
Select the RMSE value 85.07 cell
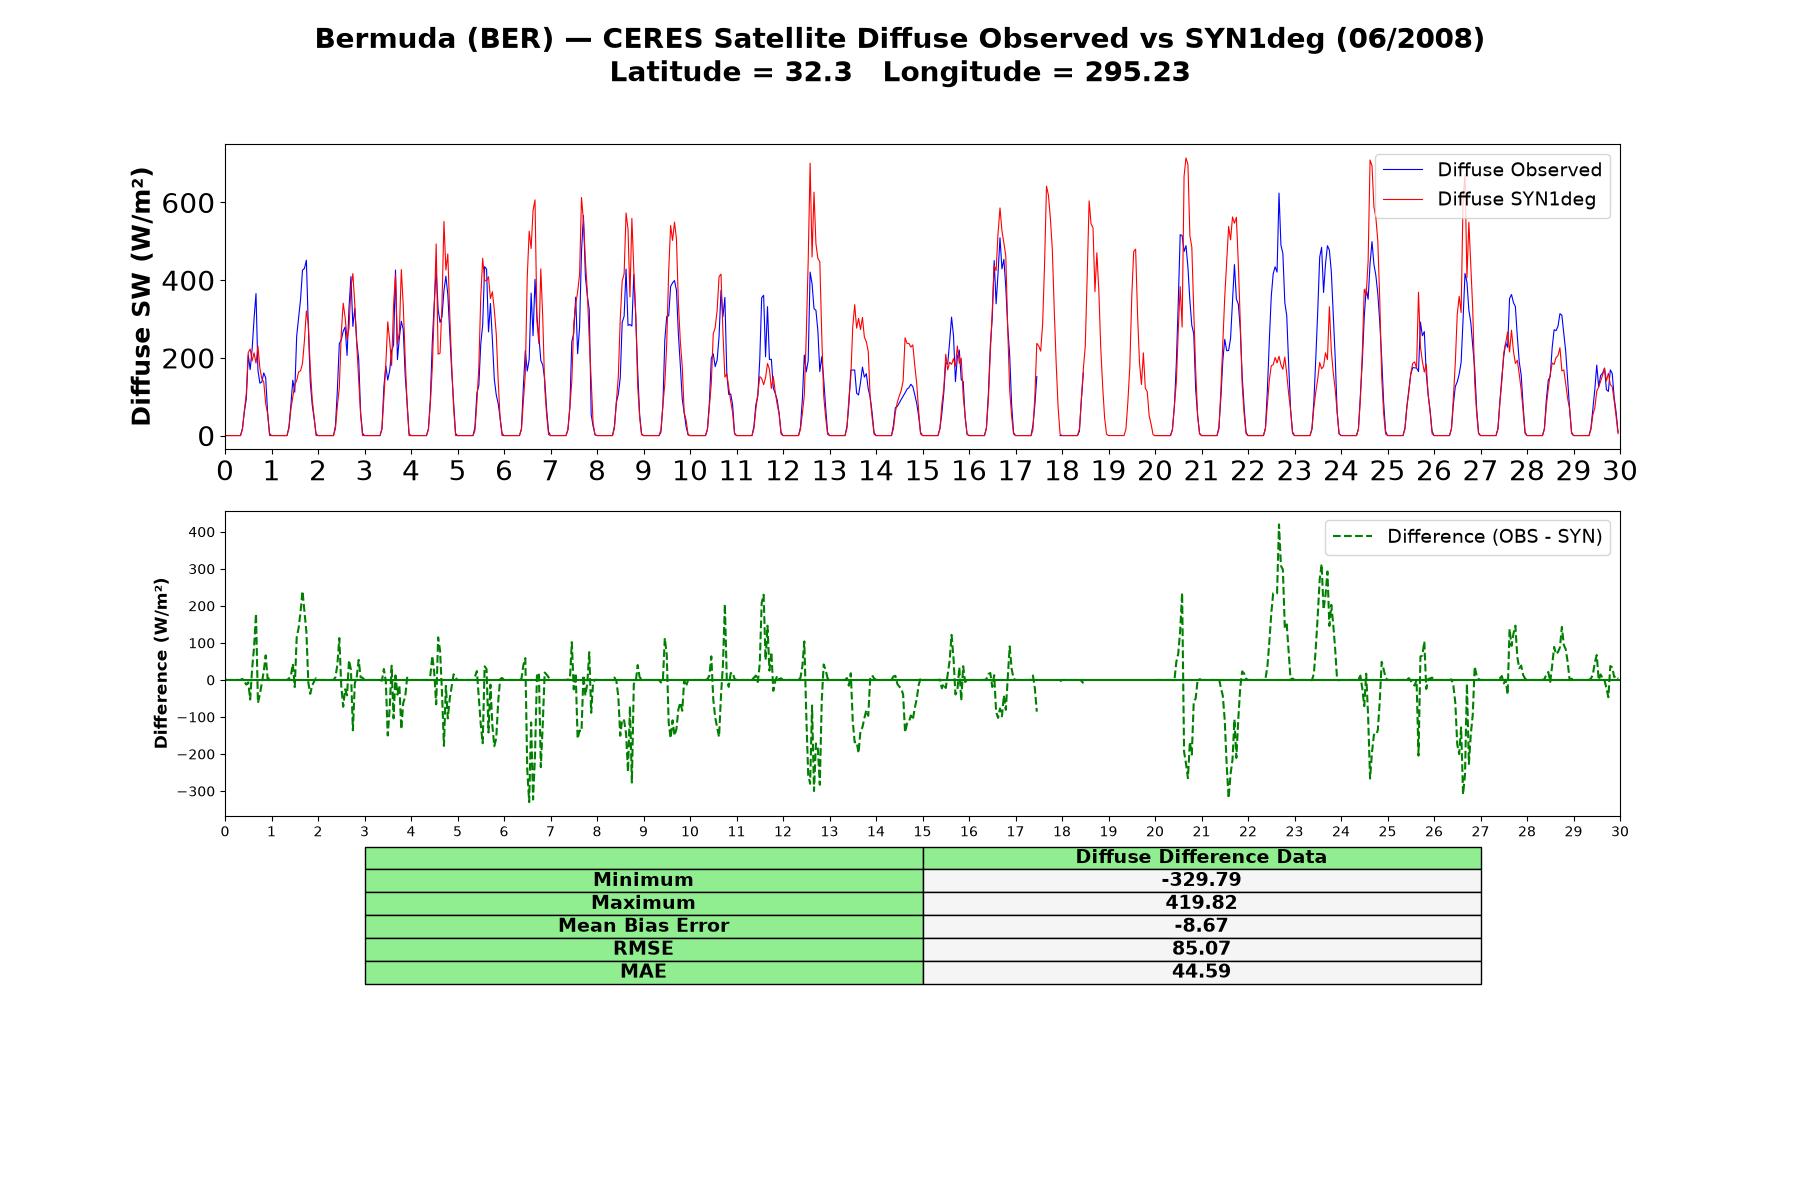click(x=1201, y=949)
